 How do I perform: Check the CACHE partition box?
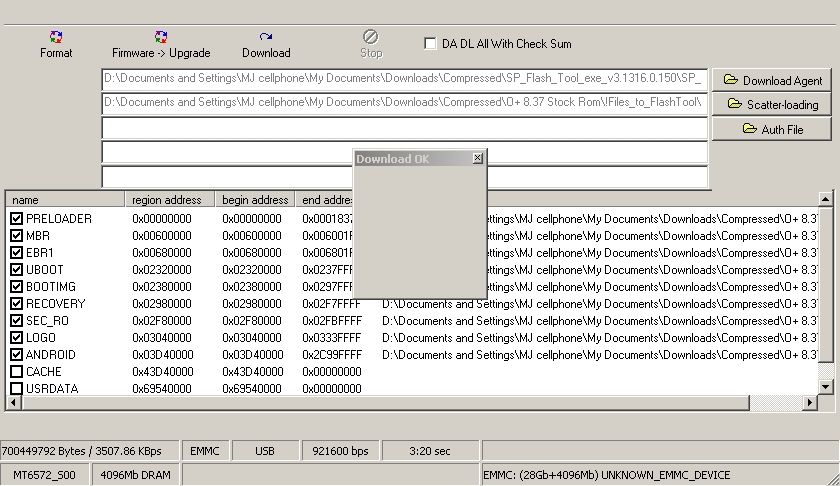pos(16,372)
